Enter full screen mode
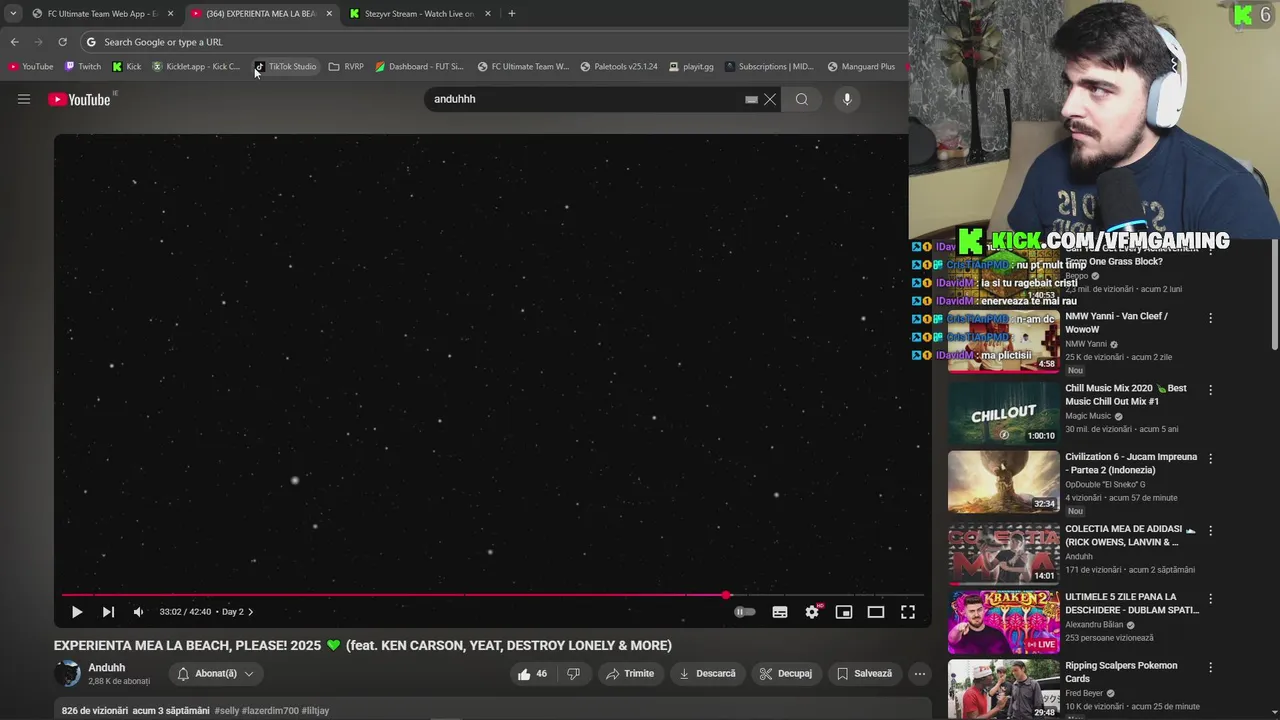The image size is (1280, 720). point(908,612)
